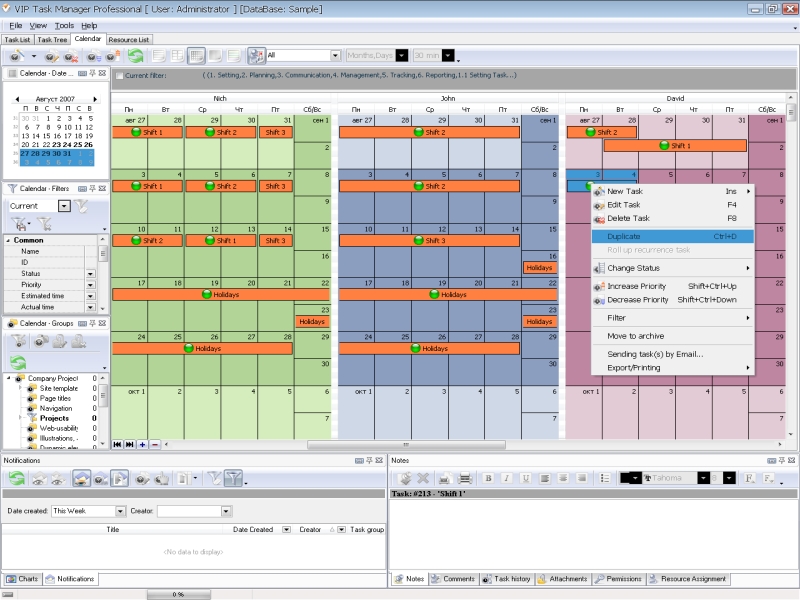
Task: Click the resource filter icon before the All box
Action: [256, 56]
